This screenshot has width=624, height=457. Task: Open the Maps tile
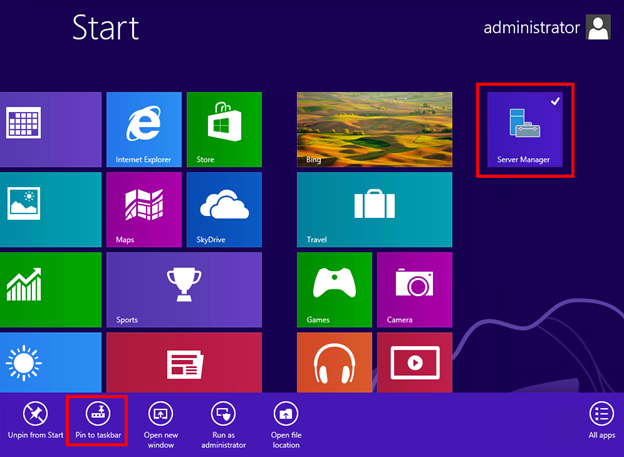tap(144, 209)
